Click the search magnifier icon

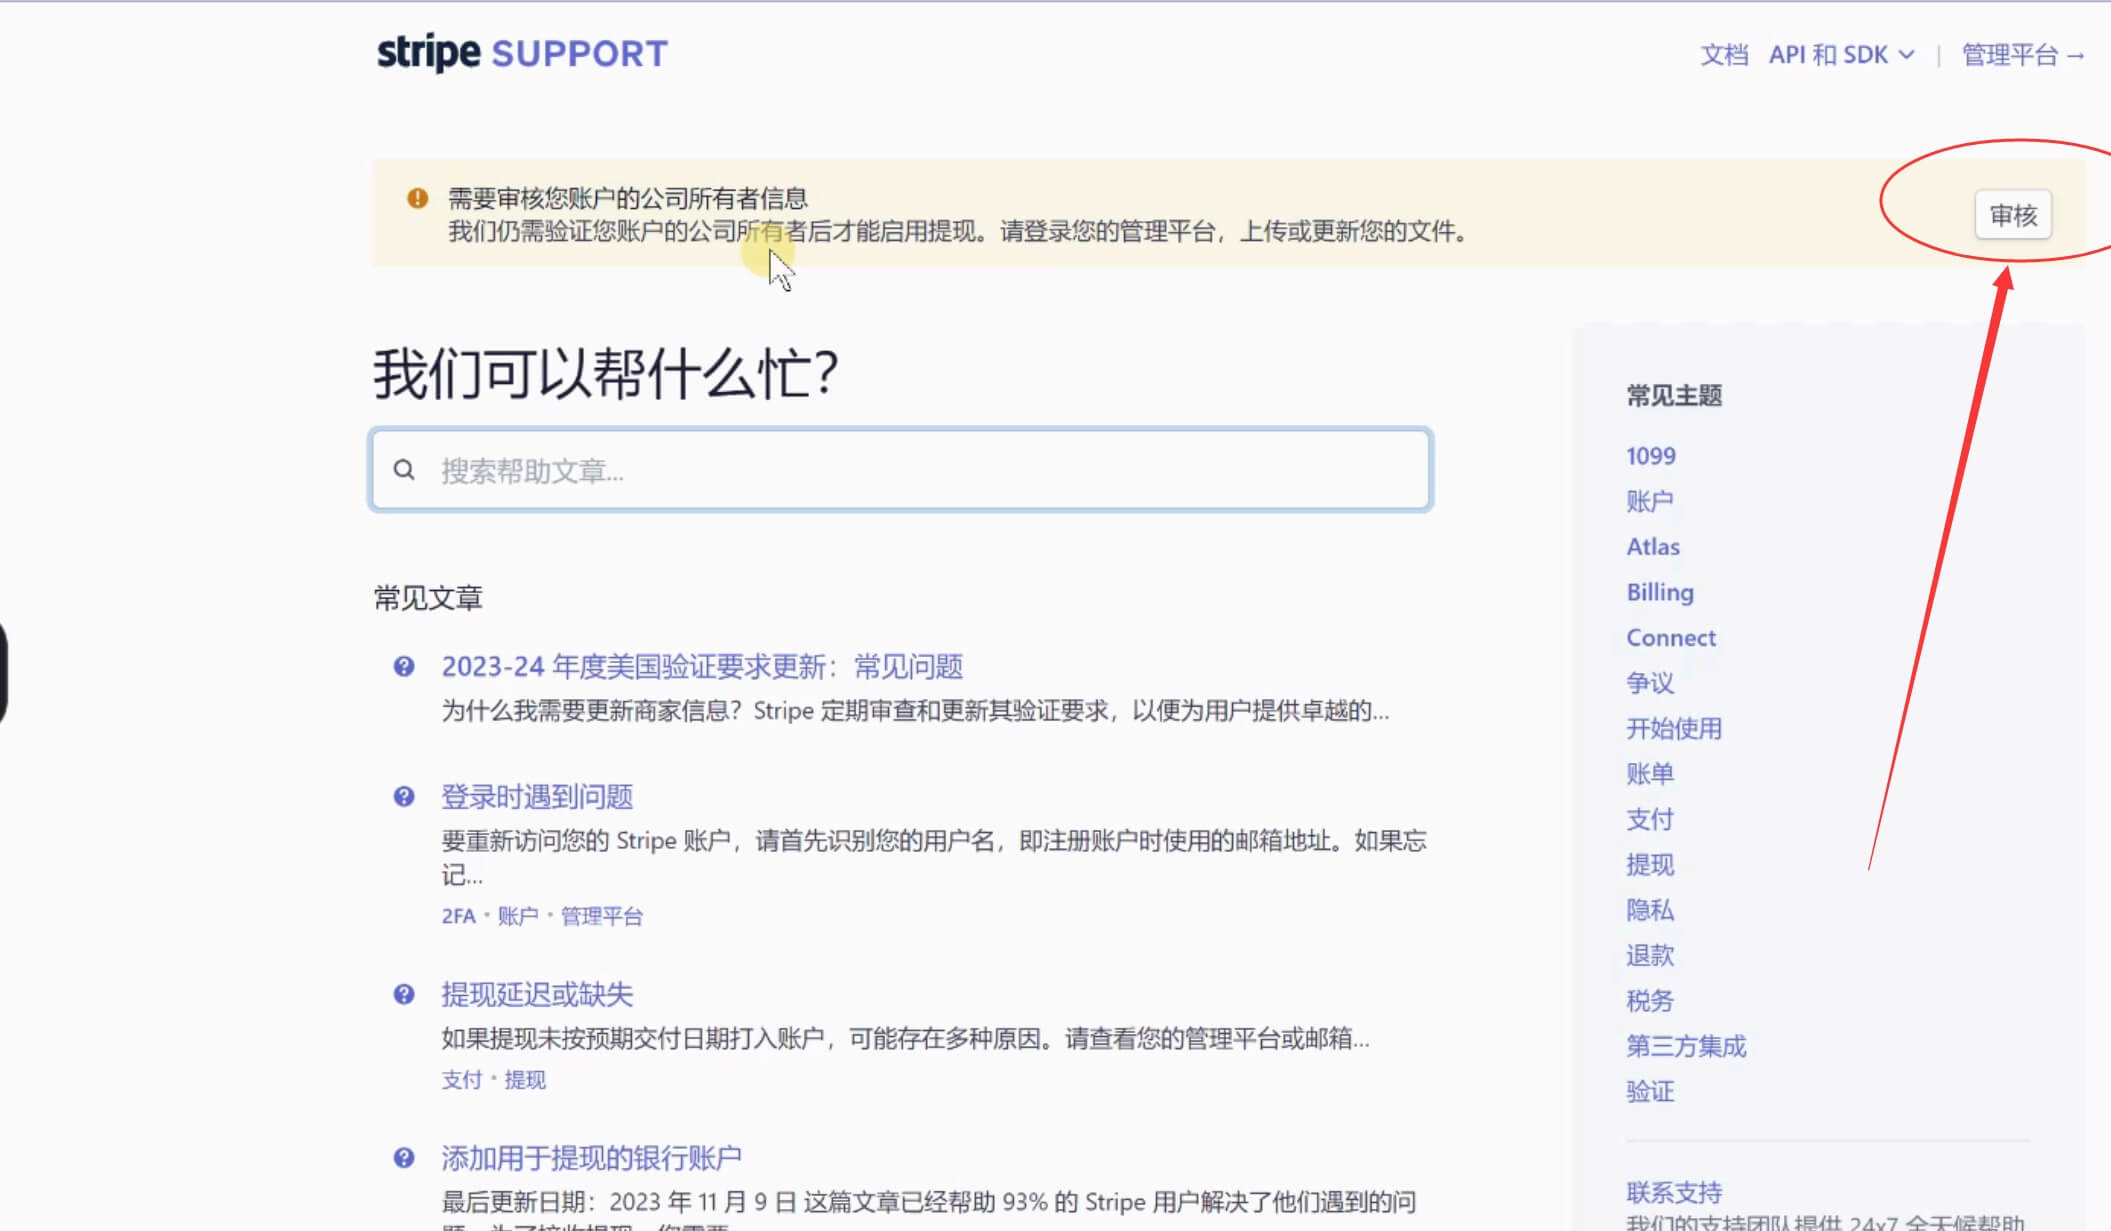tap(404, 470)
